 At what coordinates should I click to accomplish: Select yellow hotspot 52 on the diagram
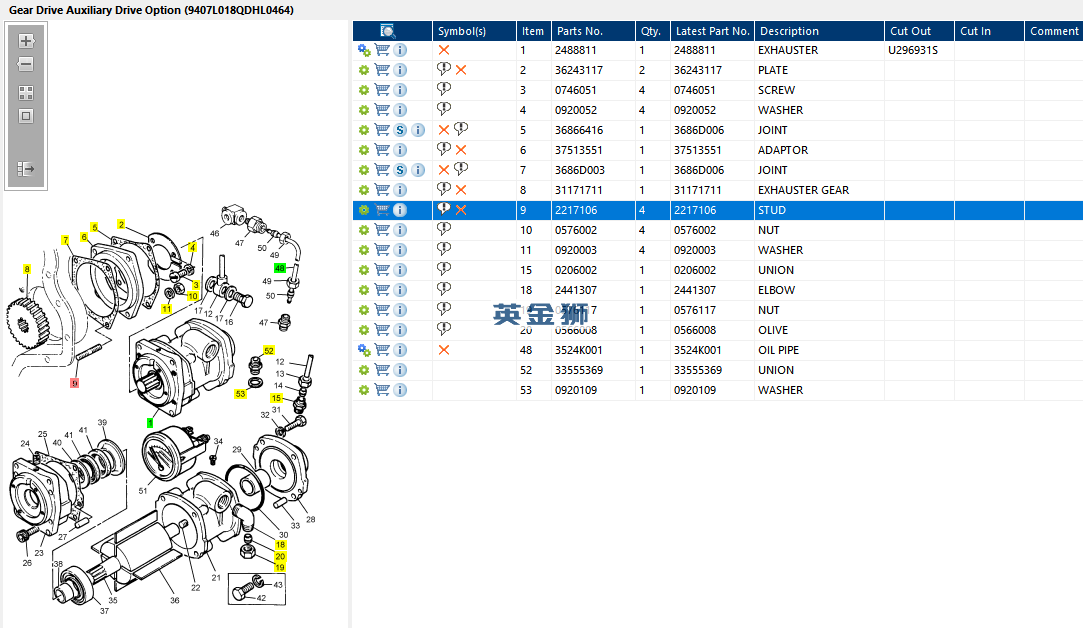(269, 351)
